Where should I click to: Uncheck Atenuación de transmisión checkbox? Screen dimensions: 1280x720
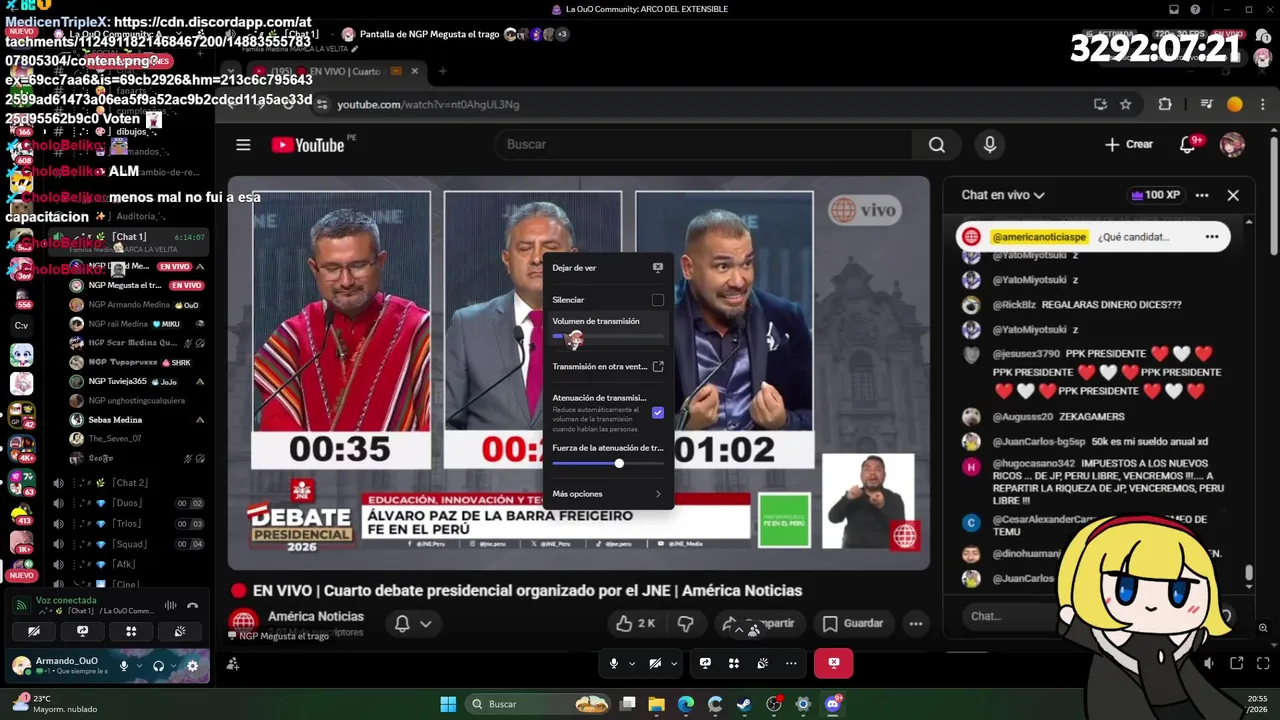(x=658, y=412)
